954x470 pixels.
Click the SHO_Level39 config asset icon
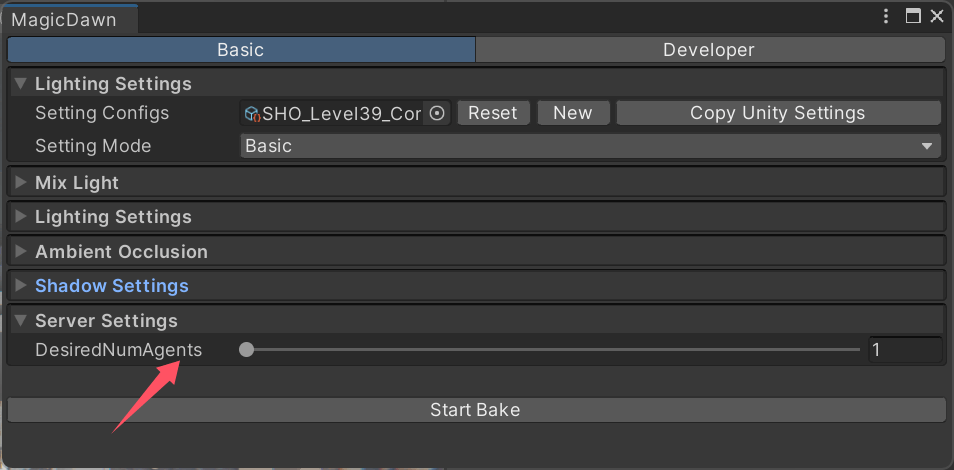pyautogui.click(x=252, y=114)
